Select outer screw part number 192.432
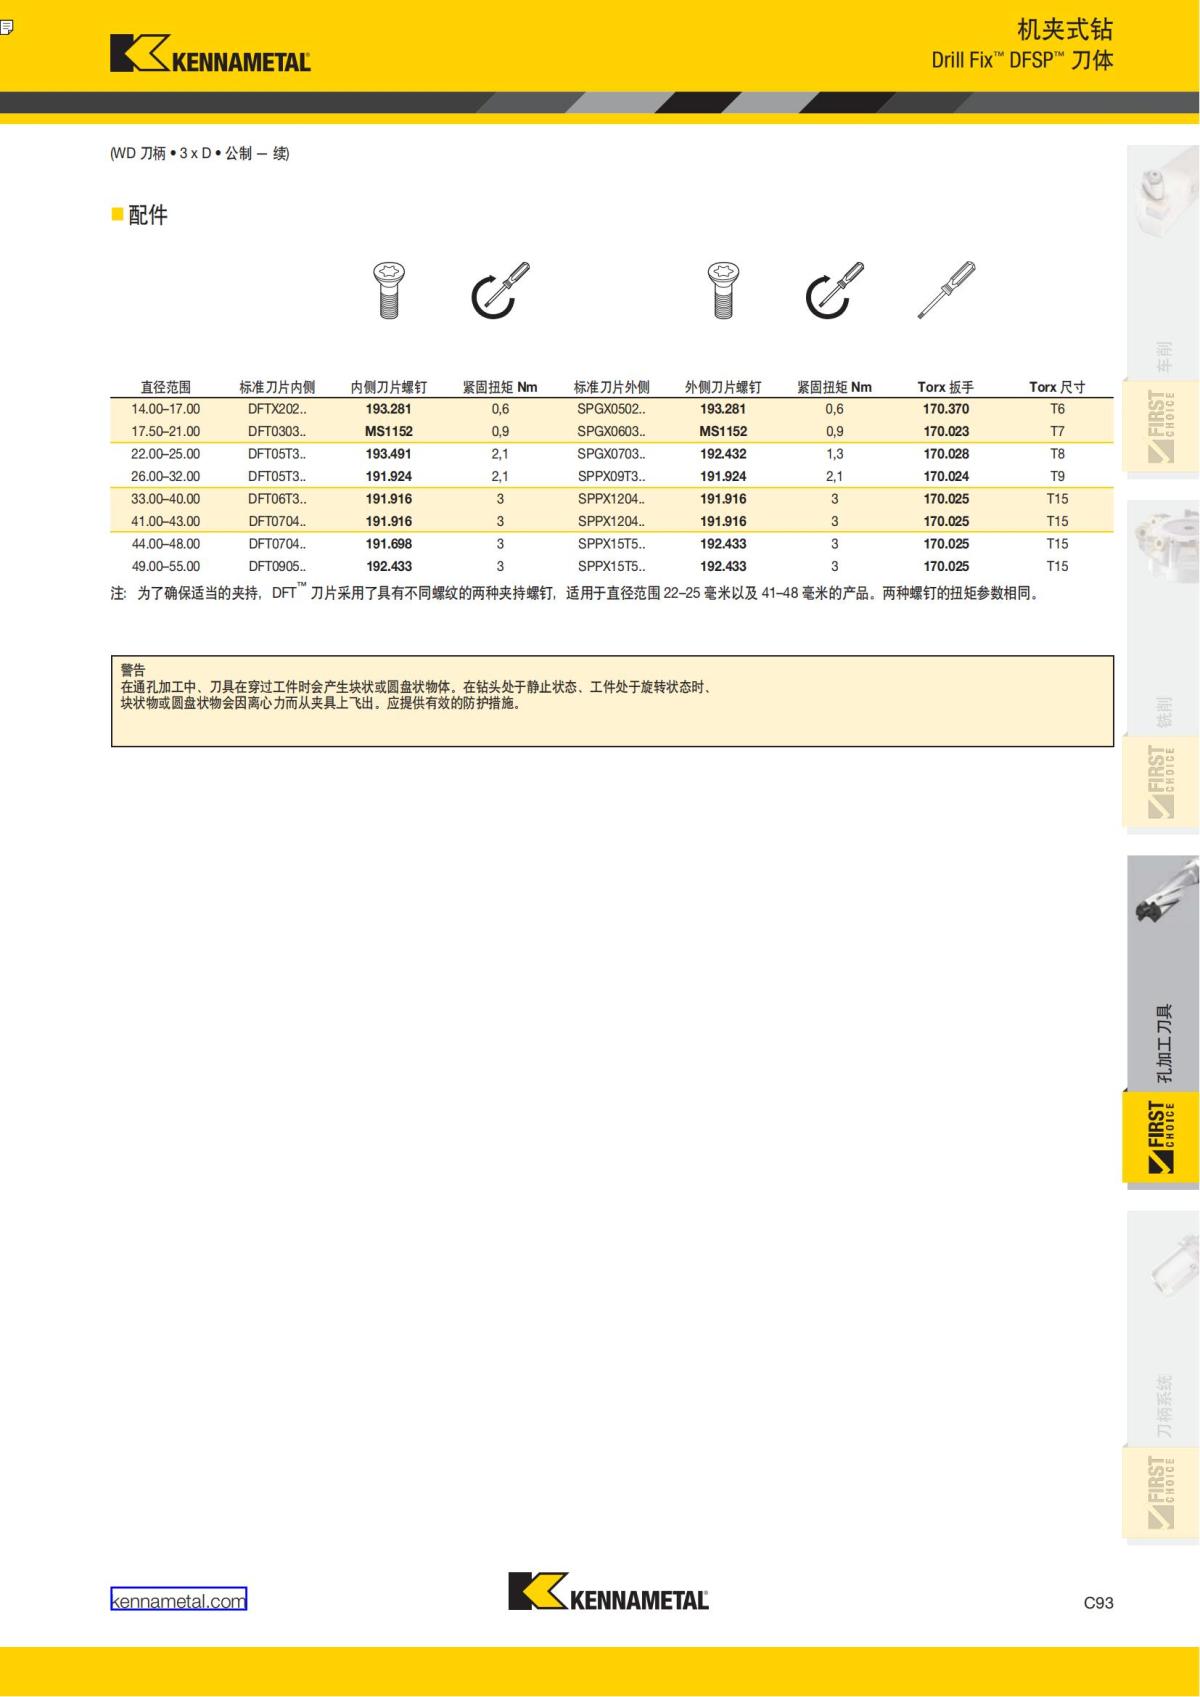The width and height of the screenshot is (1200, 1697). (723, 454)
